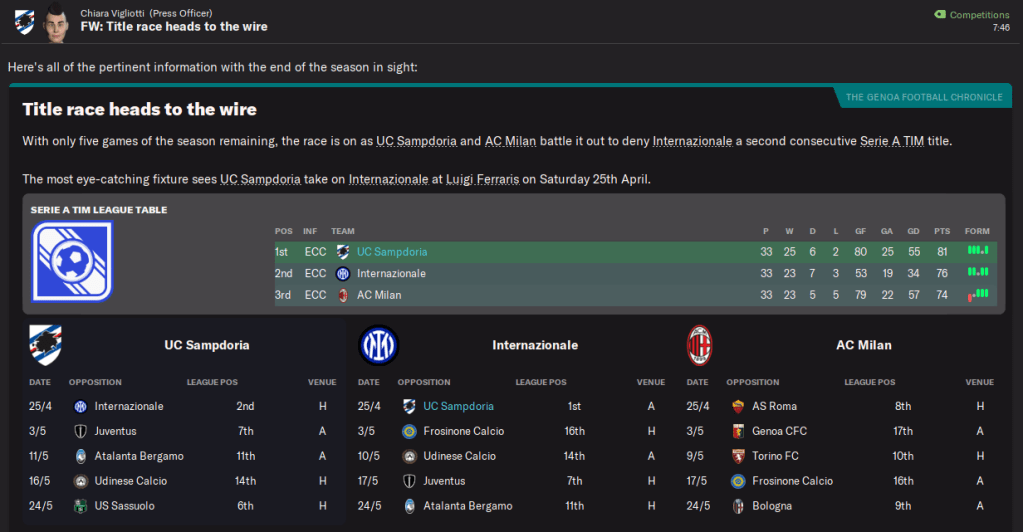Image resolution: width=1023 pixels, height=532 pixels.
Task: Click Sampdoria's form indicator bars
Action: point(977,251)
